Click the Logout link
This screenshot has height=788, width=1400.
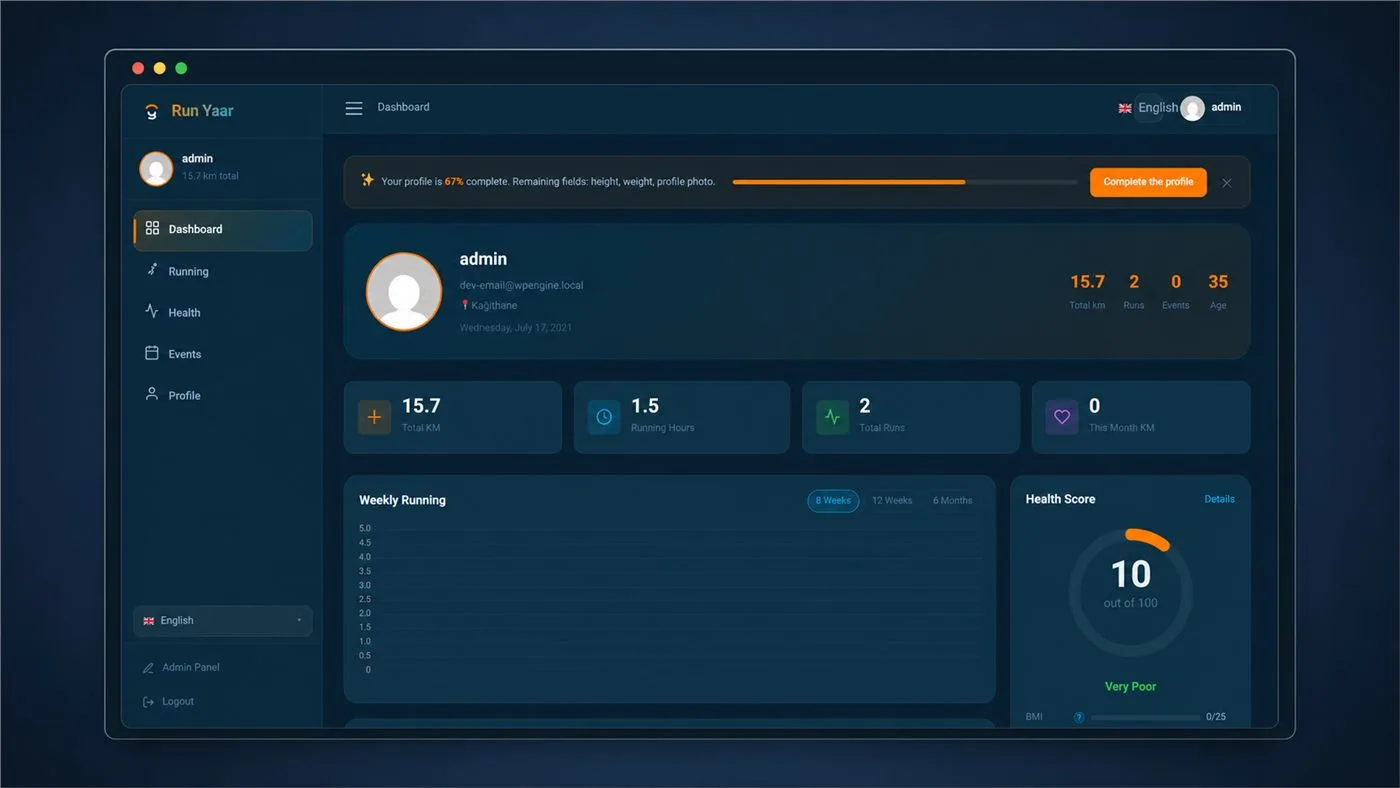tap(168, 701)
